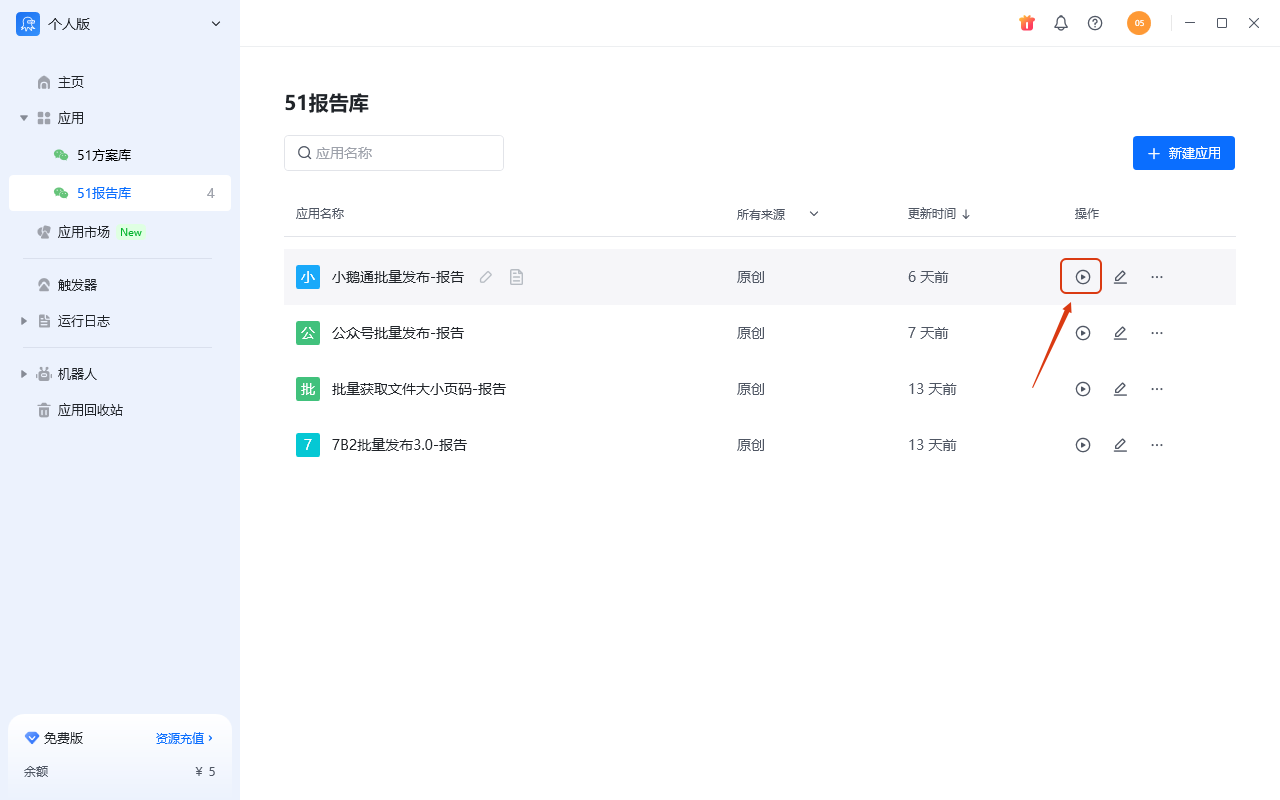Create a new app with 新建应用
This screenshot has width=1280, height=800.
click(1184, 152)
